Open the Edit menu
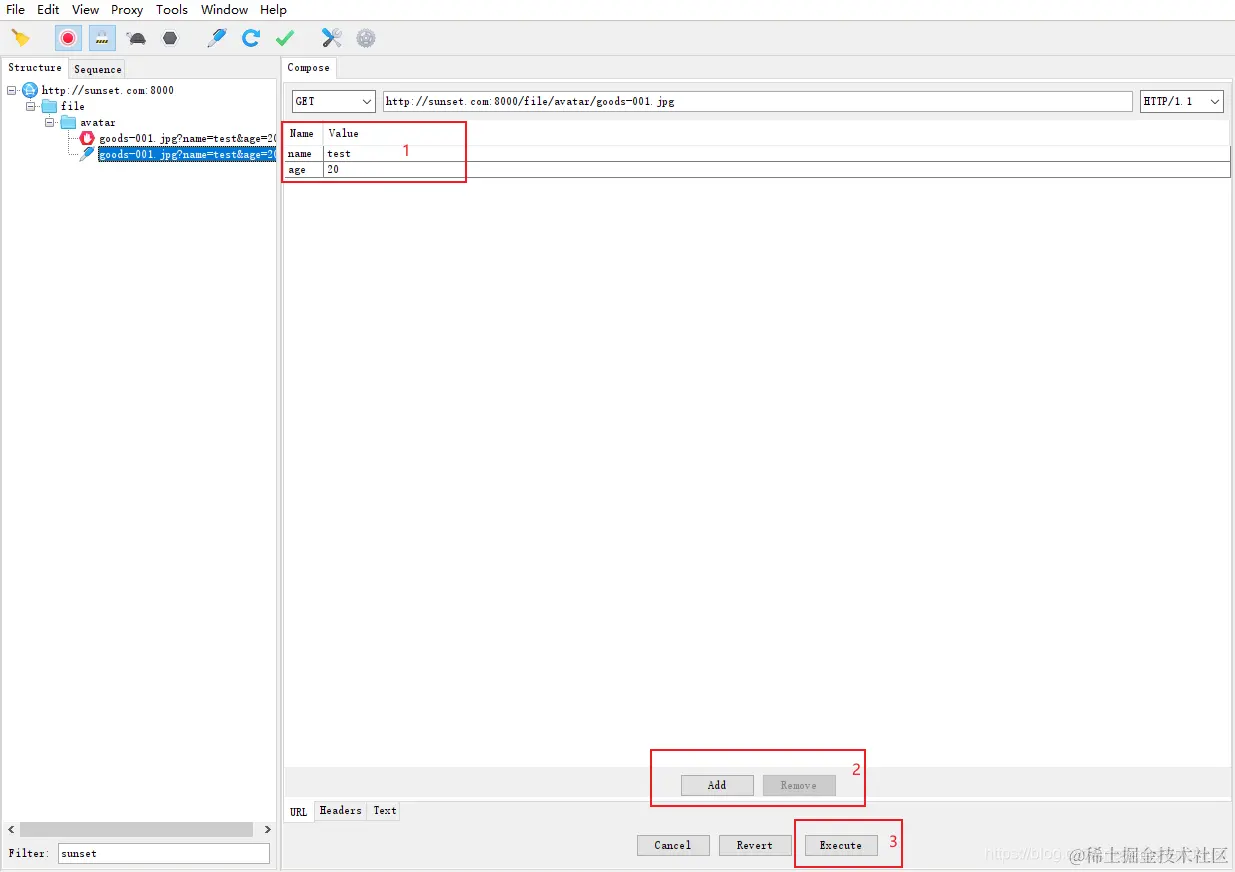1235x872 pixels. [48, 9]
